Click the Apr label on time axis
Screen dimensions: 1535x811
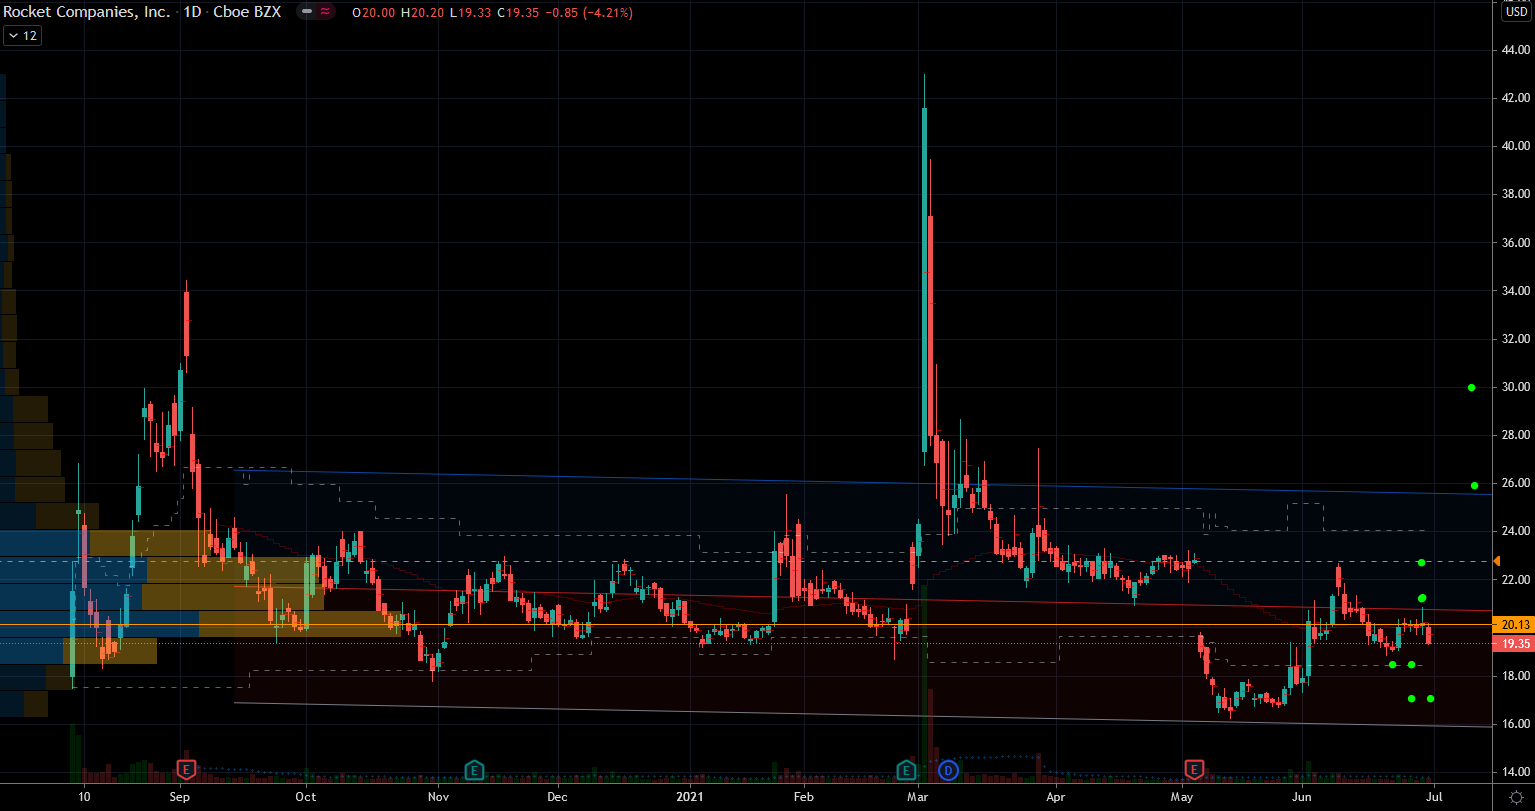coord(1055,797)
